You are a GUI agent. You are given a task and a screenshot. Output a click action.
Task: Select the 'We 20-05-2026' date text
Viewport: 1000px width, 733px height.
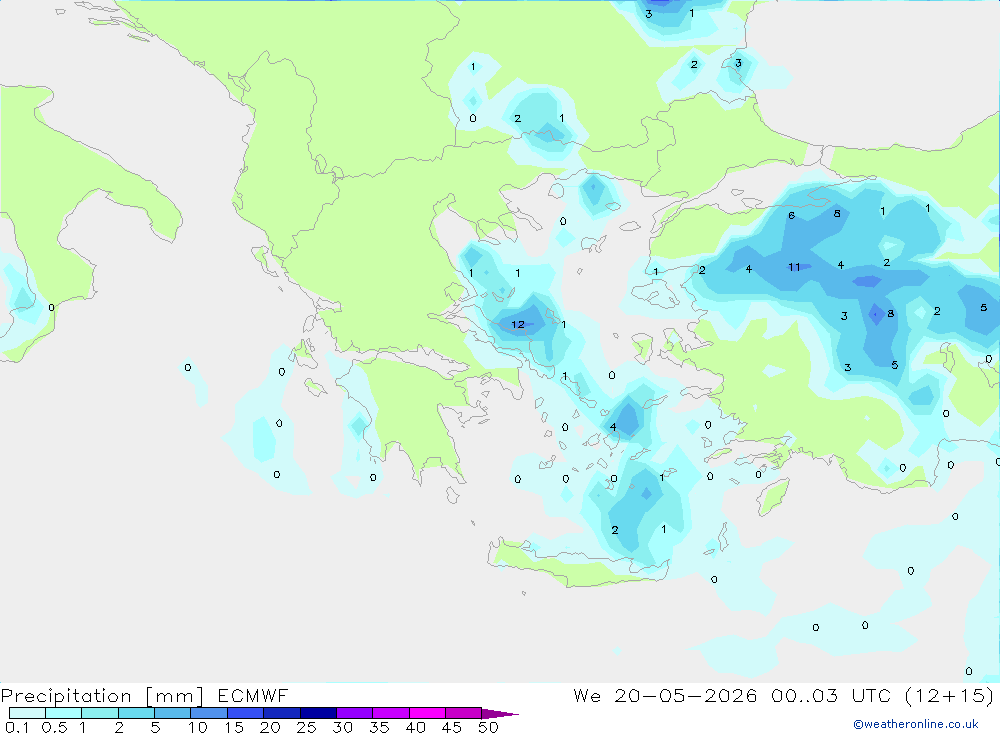tap(665, 695)
